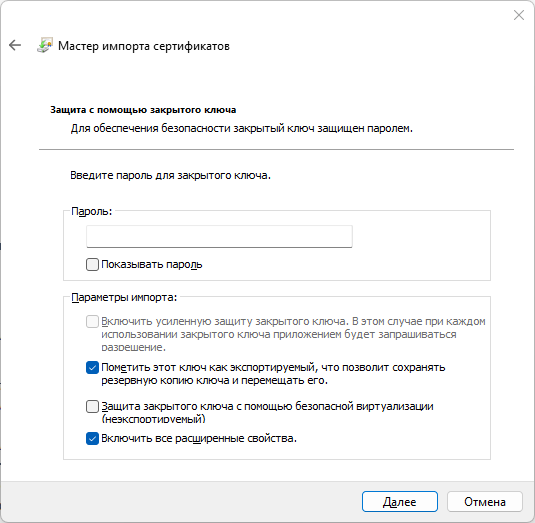Focus the password input field
Screen dimensions: 535x523
[x=219, y=236]
